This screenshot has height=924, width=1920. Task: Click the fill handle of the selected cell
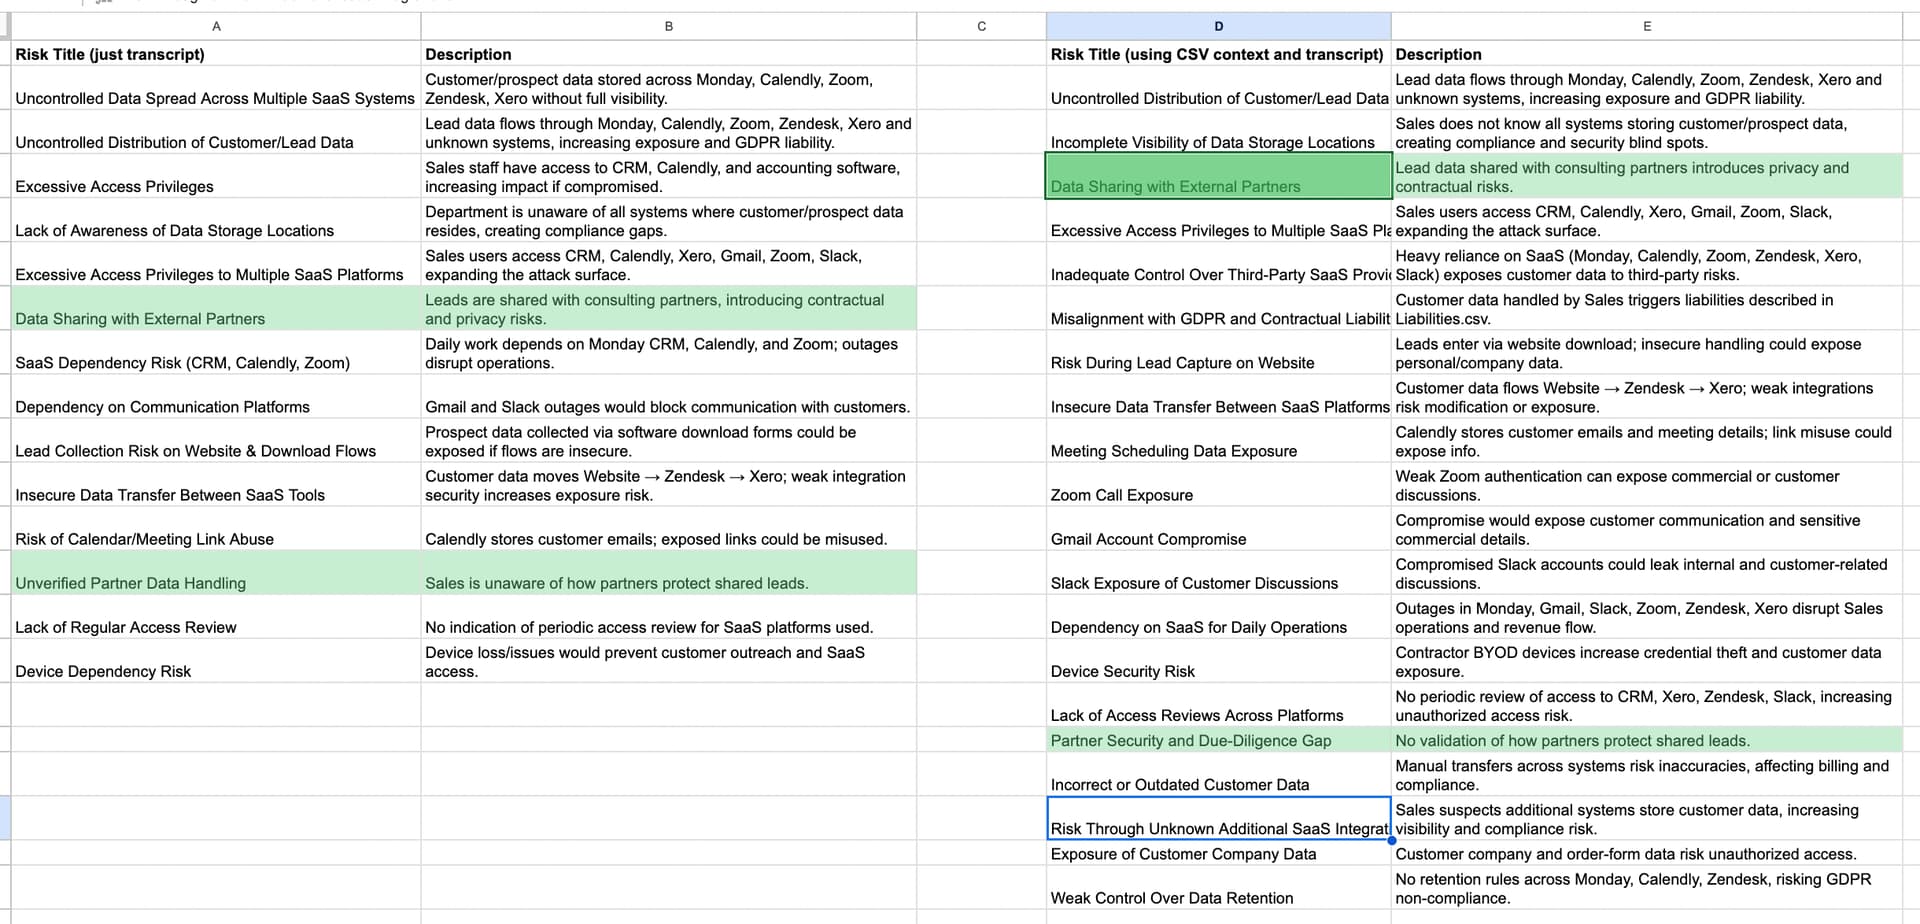pos(1391,840)
